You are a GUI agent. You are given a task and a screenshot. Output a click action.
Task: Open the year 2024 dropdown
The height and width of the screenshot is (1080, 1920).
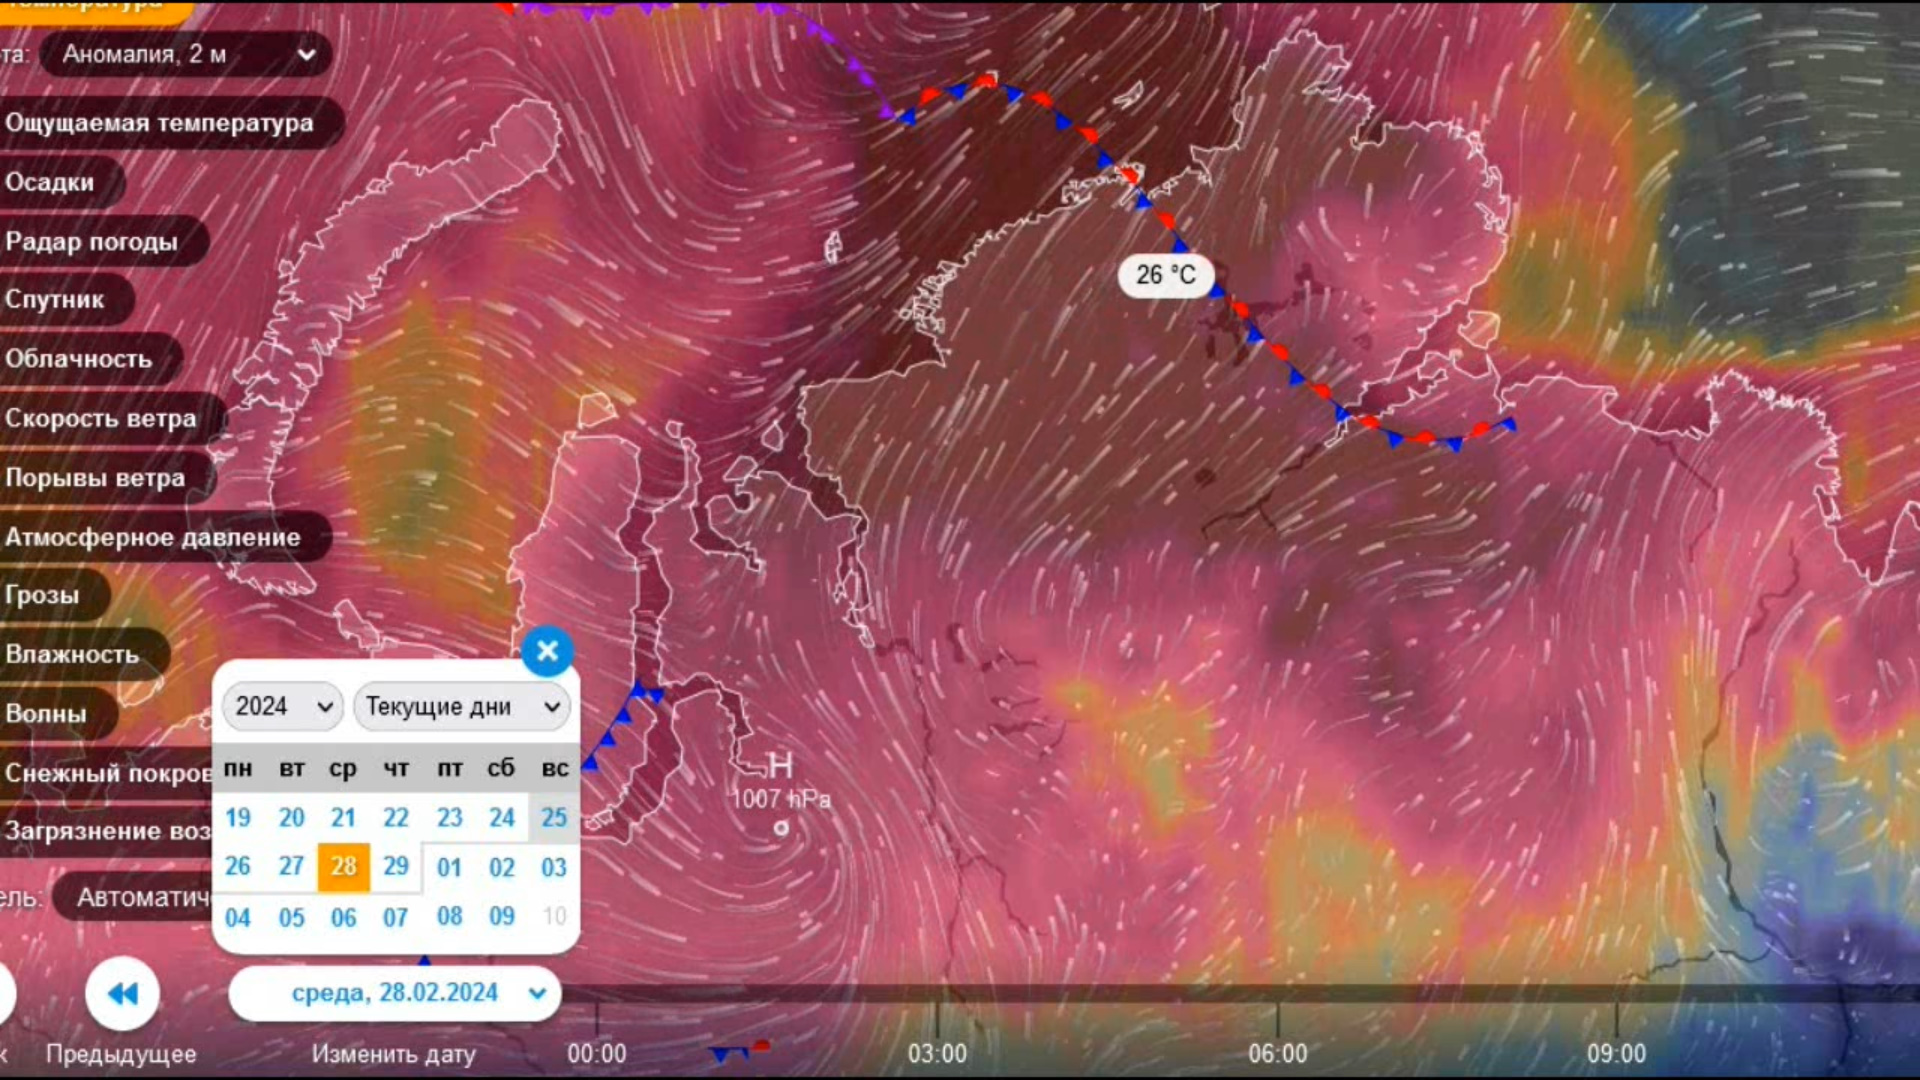click(283, 707)
